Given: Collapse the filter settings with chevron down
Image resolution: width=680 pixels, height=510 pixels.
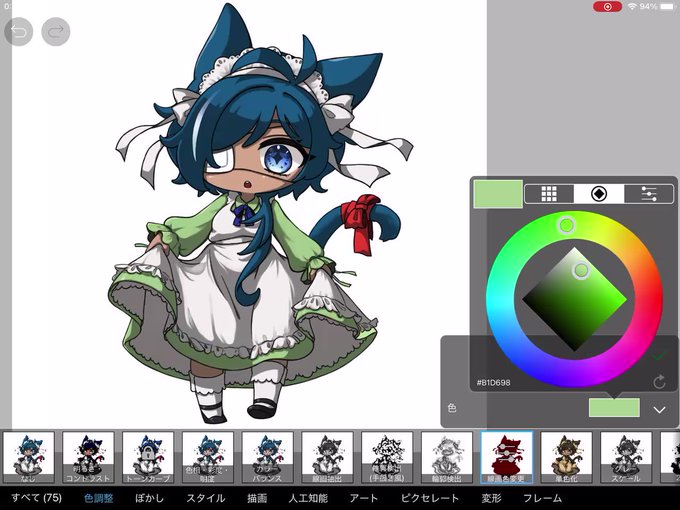Looking at the screenshot, I should pyautogui.click(x=660, y=410).
